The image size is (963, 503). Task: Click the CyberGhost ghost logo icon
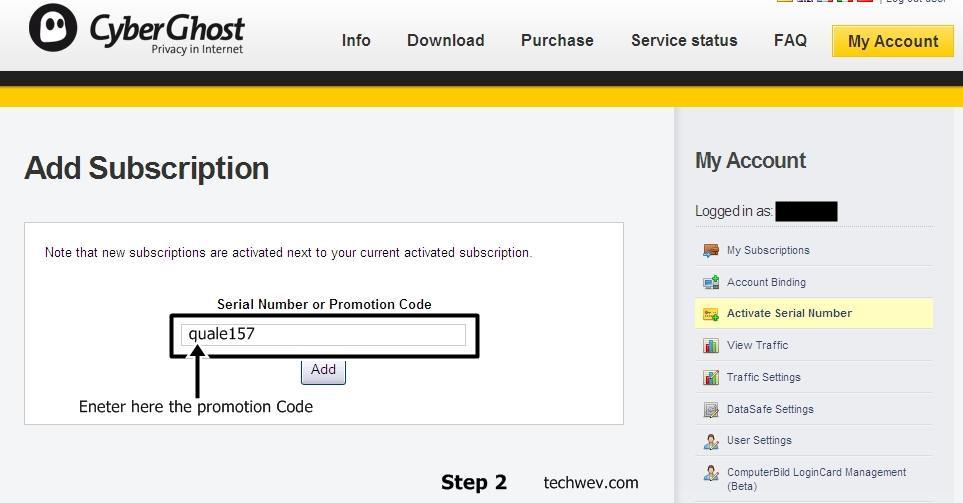(x=53, y=28)
